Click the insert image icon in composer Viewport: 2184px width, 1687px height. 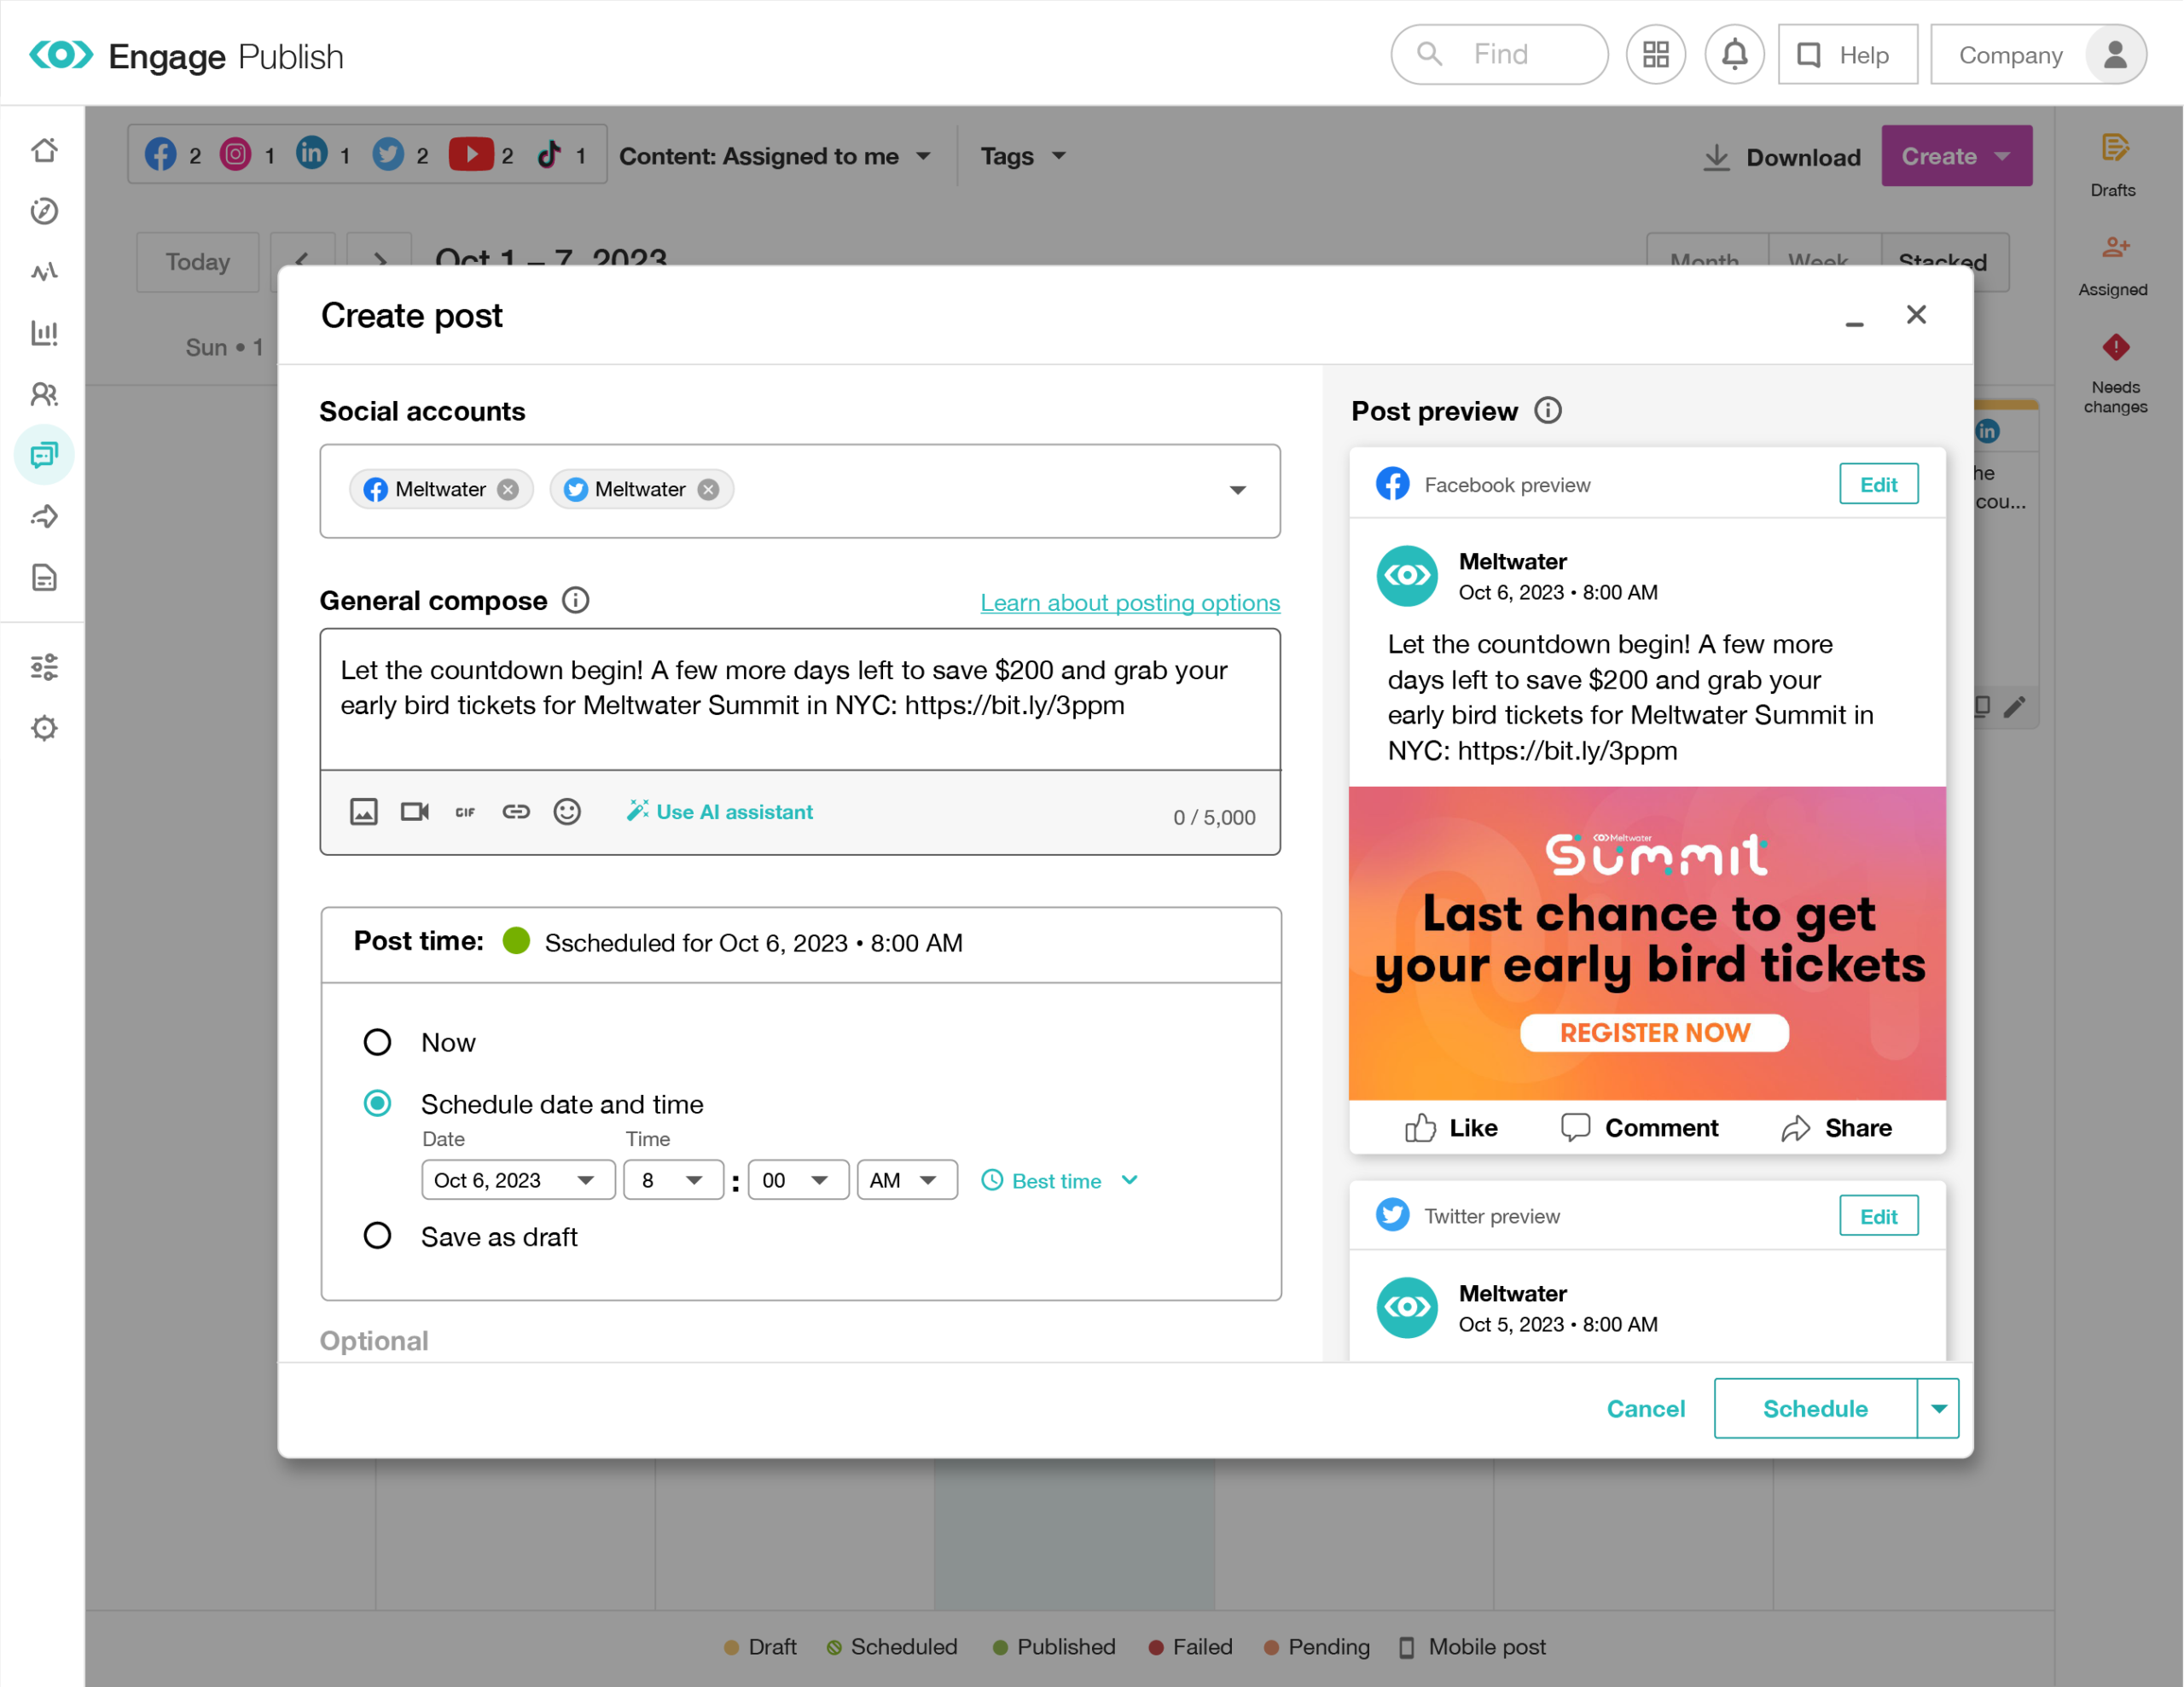pyautogui.click(x=363, y=811)
